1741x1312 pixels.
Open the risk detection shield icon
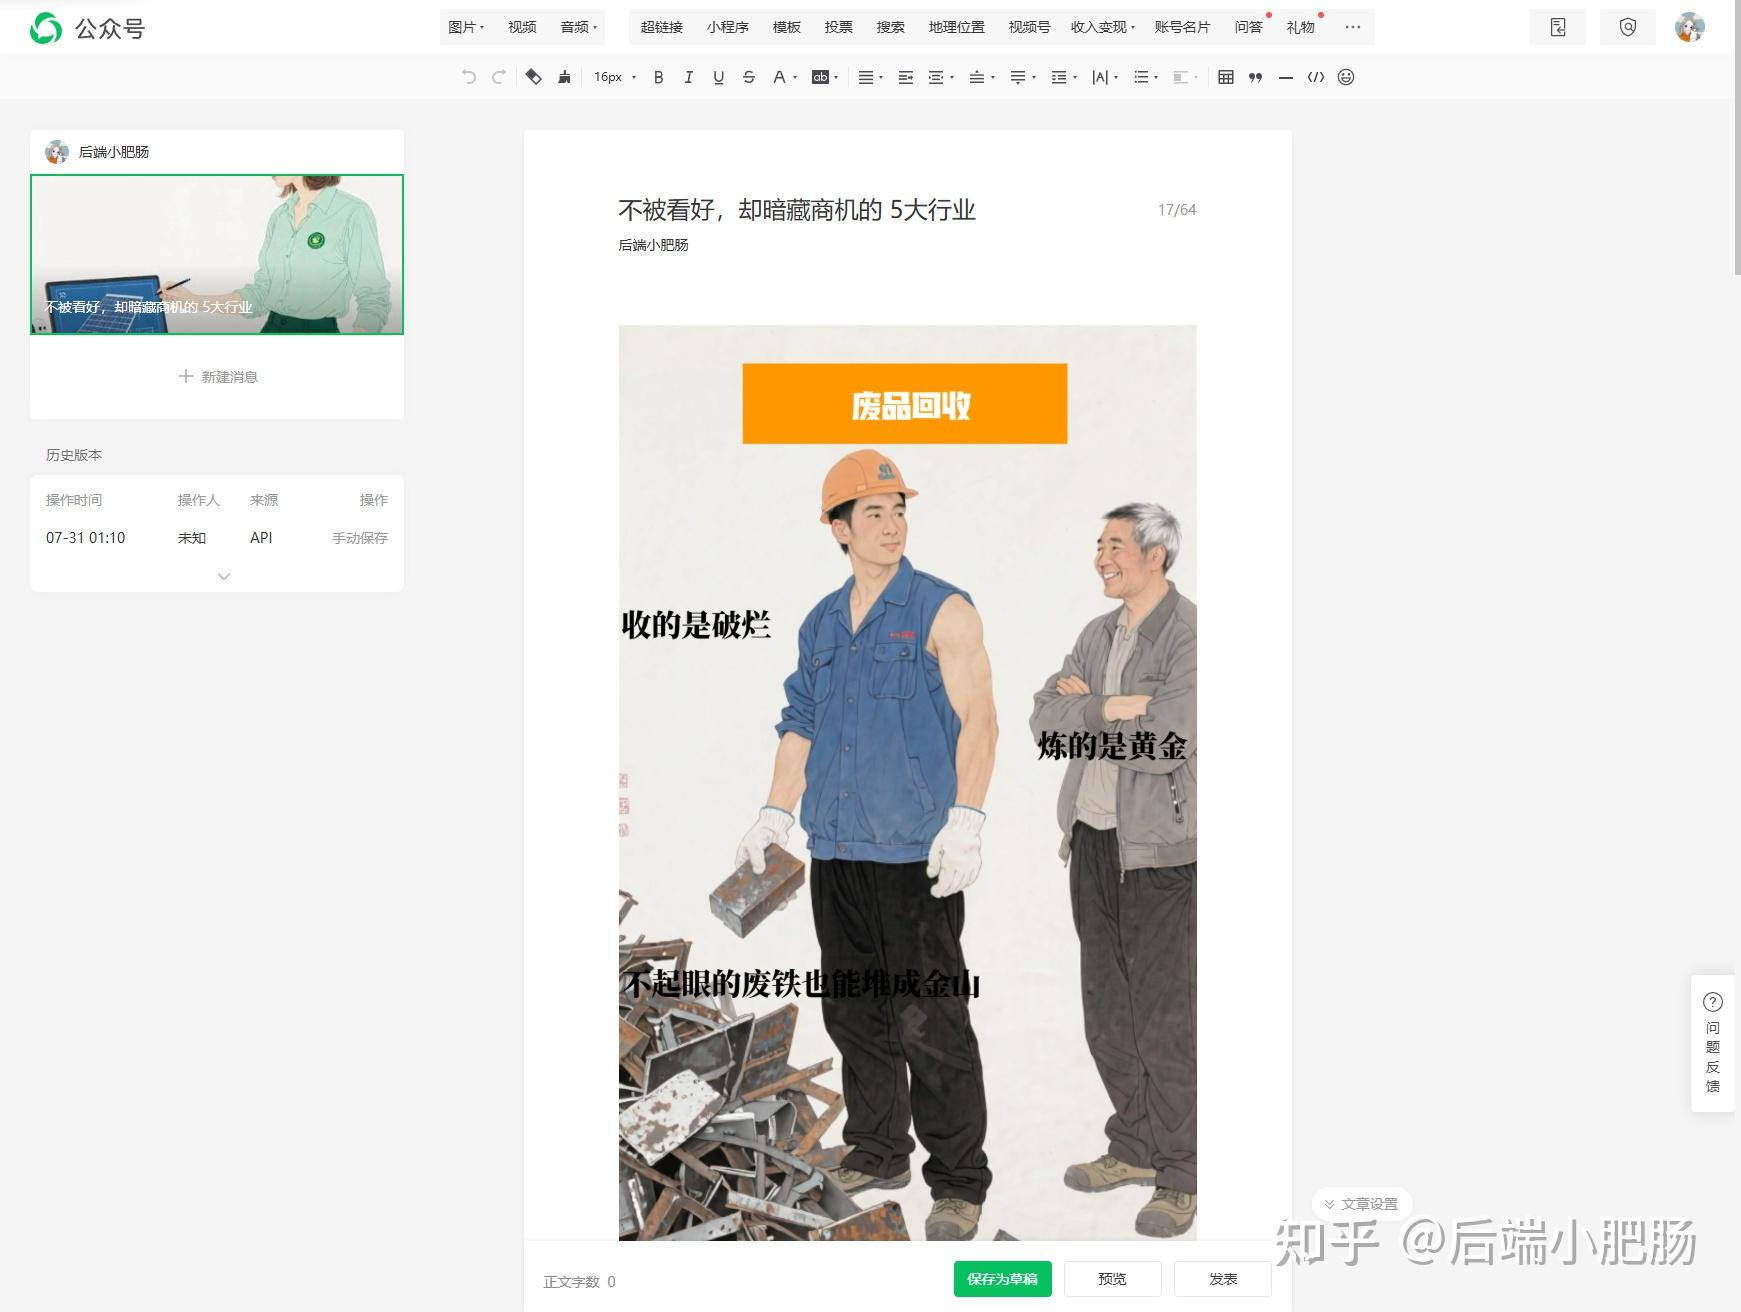[x=1627, y=27]
